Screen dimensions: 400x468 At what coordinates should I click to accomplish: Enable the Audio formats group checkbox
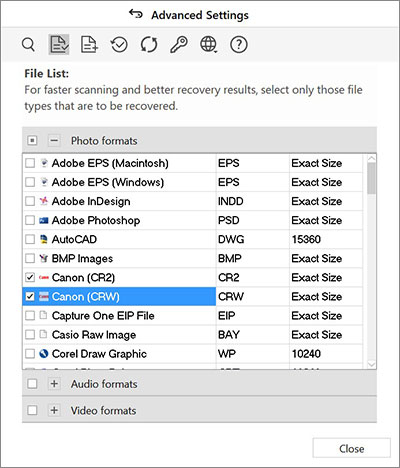(32, 384)
